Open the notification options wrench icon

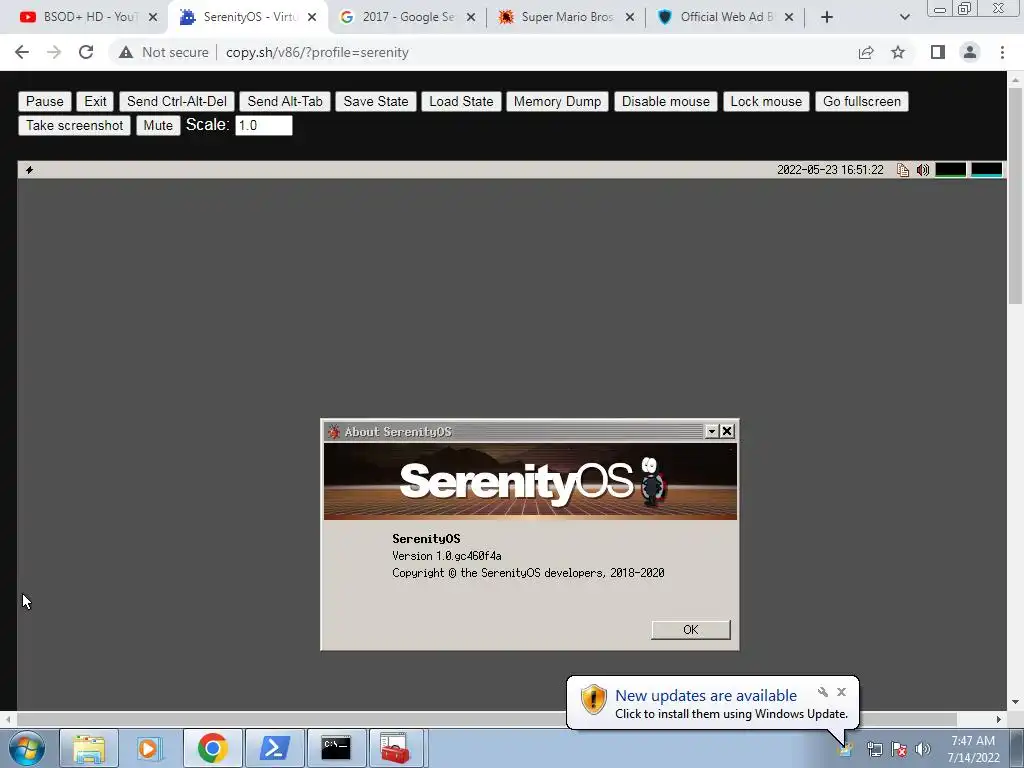[x=823, y=692]
